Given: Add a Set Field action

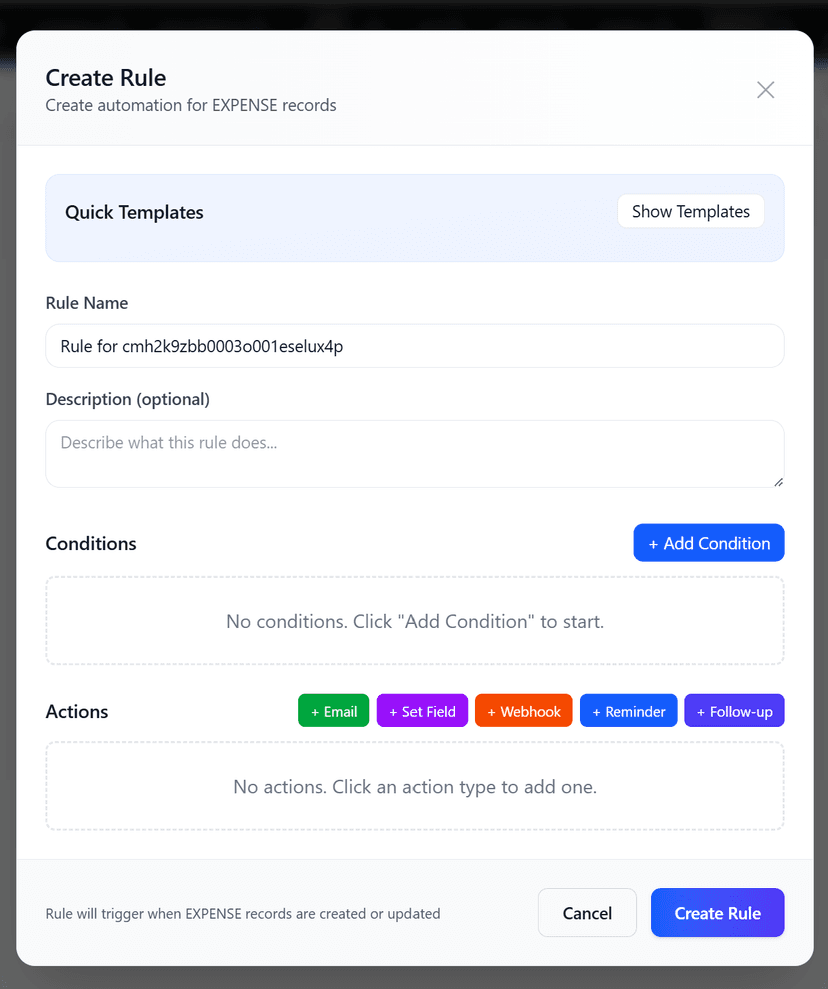Looking at the screenshot, I should (x=422, y=711).
